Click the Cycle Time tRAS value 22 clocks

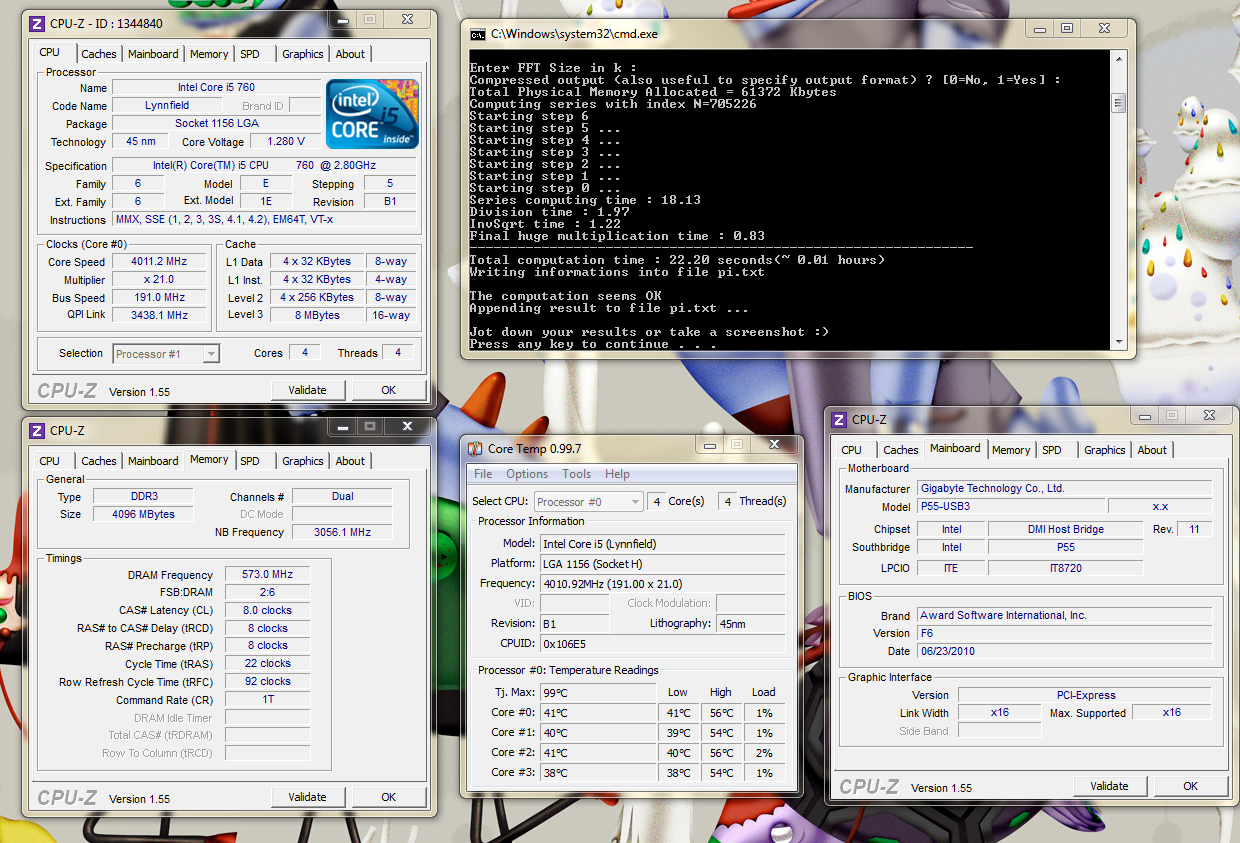click(x=268, y=663)
